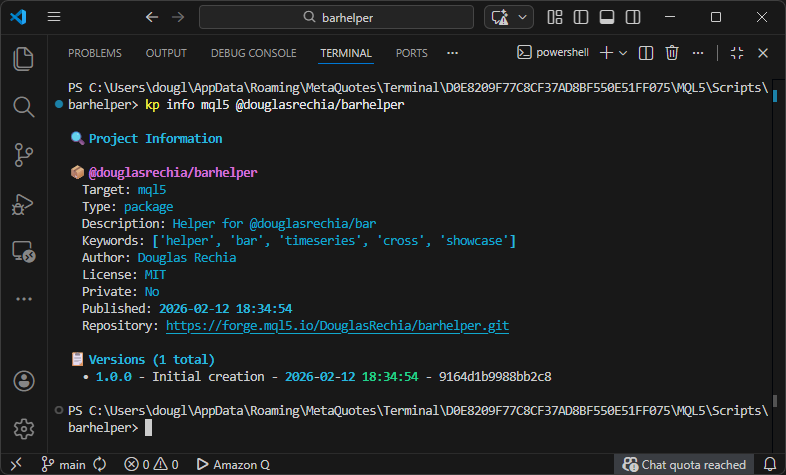
Task: Click the notifications bell in status bar
Action: coord(769,464)
